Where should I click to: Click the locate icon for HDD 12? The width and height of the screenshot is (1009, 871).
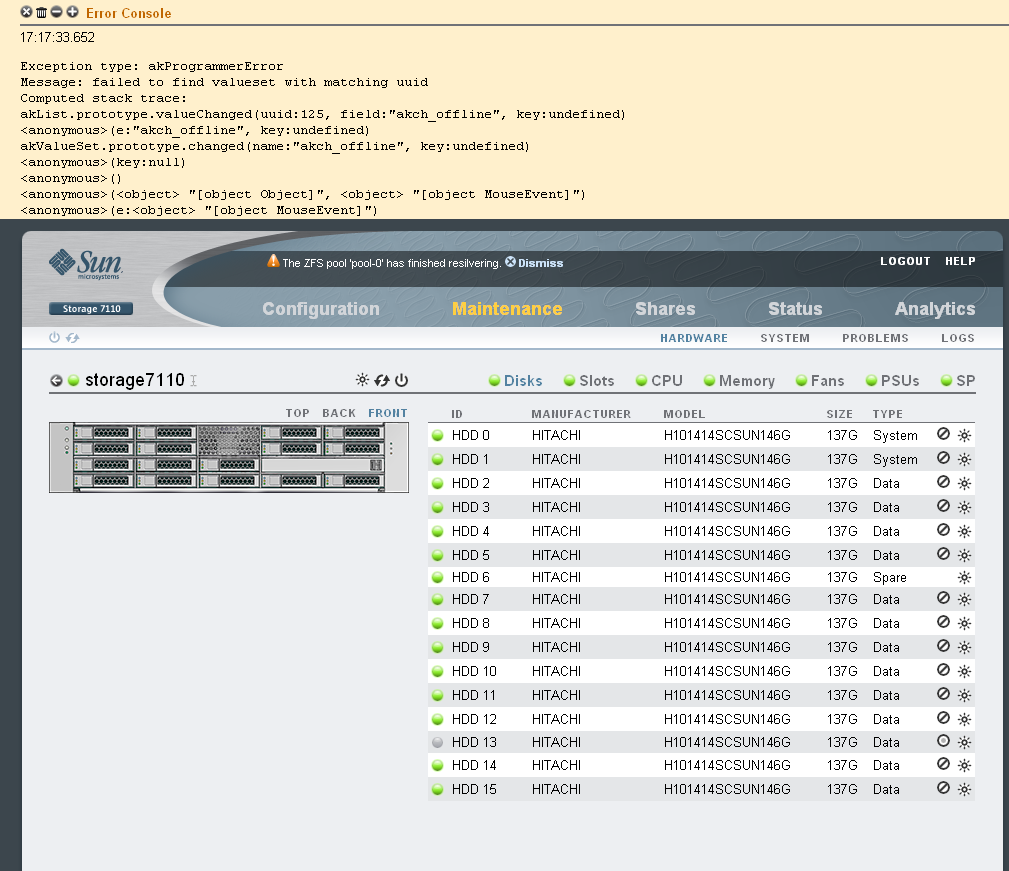(964, 719)
